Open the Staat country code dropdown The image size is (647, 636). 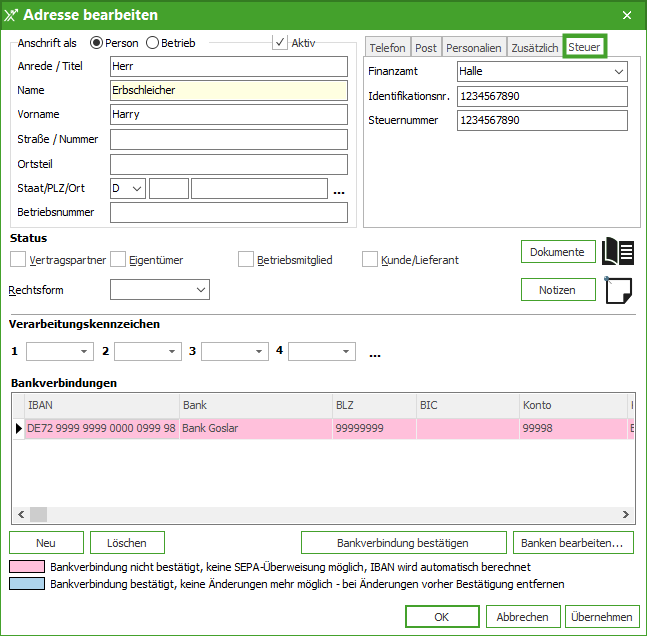tap(137, 188)
